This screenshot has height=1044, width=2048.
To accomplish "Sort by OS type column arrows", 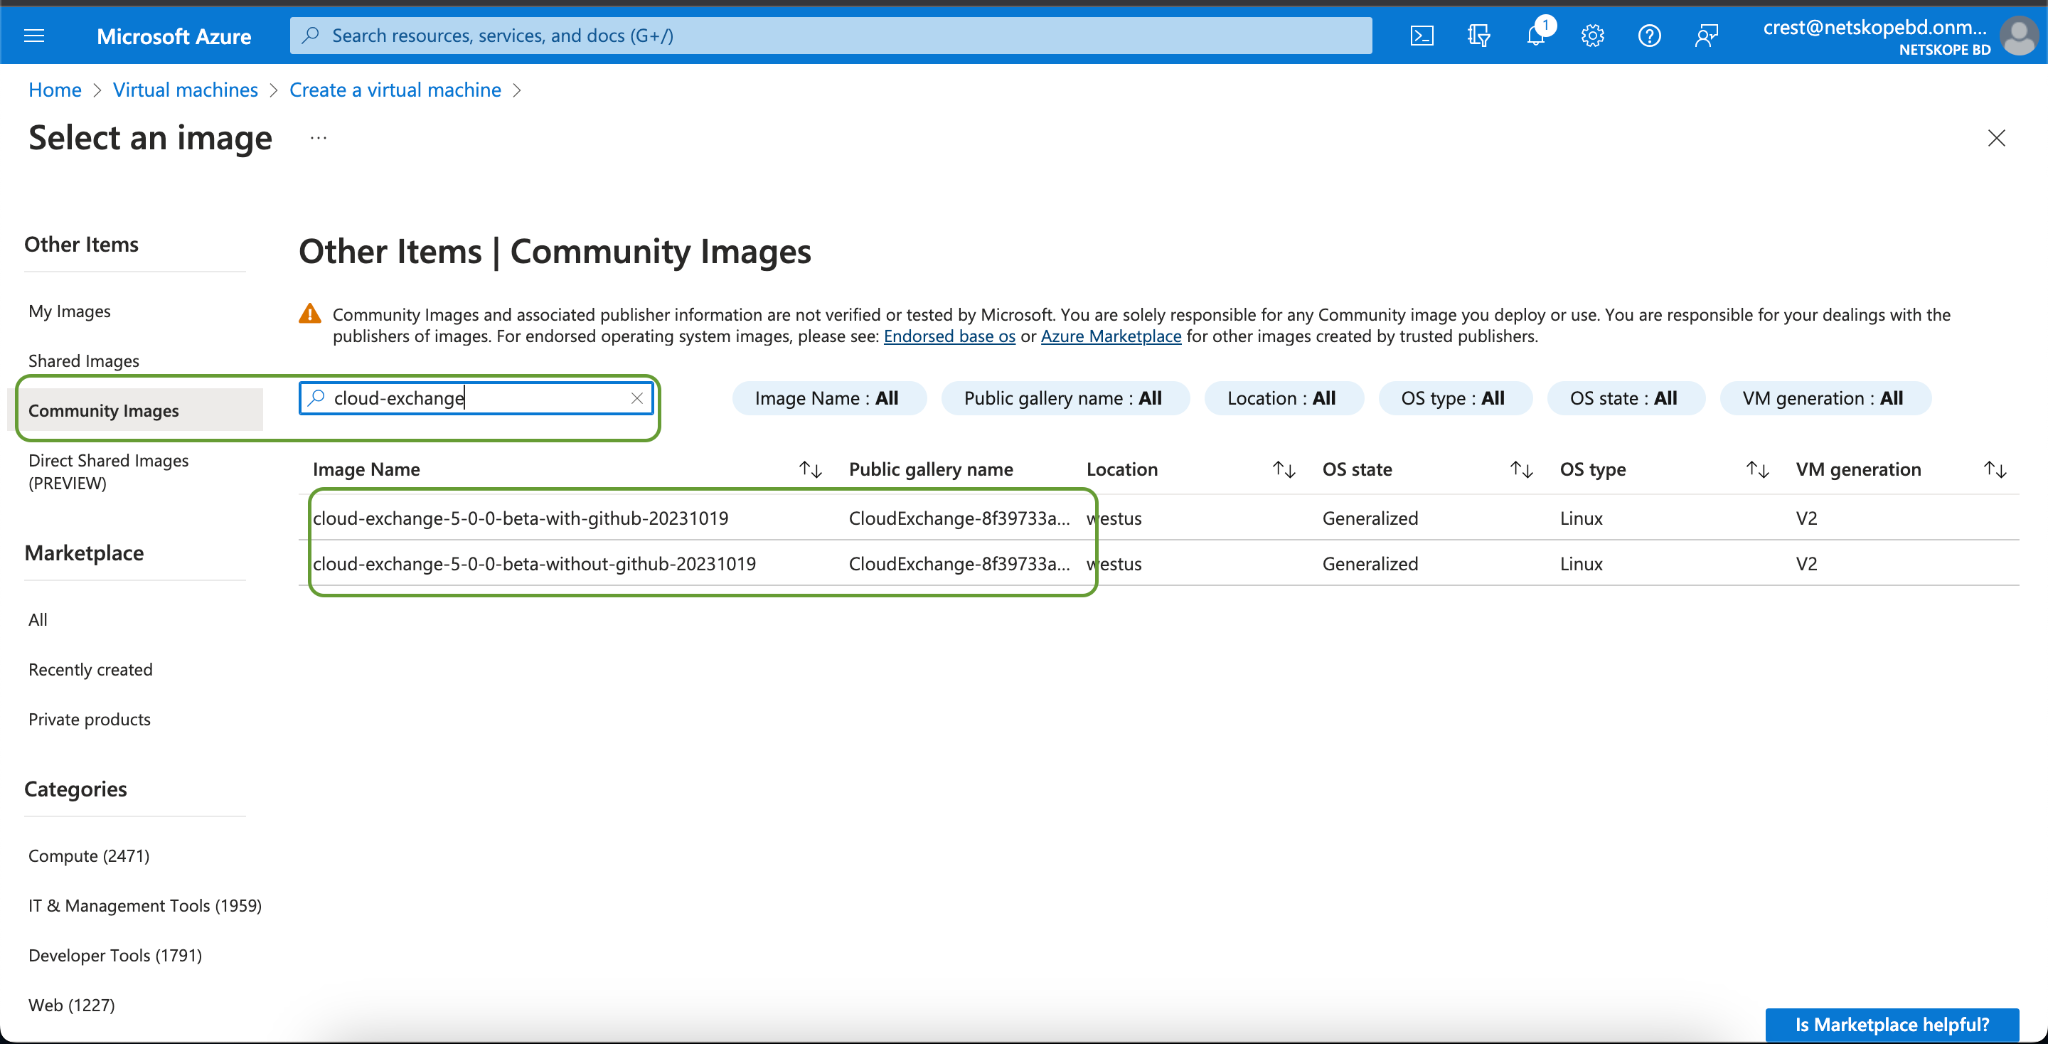I will click(1758, 469).
